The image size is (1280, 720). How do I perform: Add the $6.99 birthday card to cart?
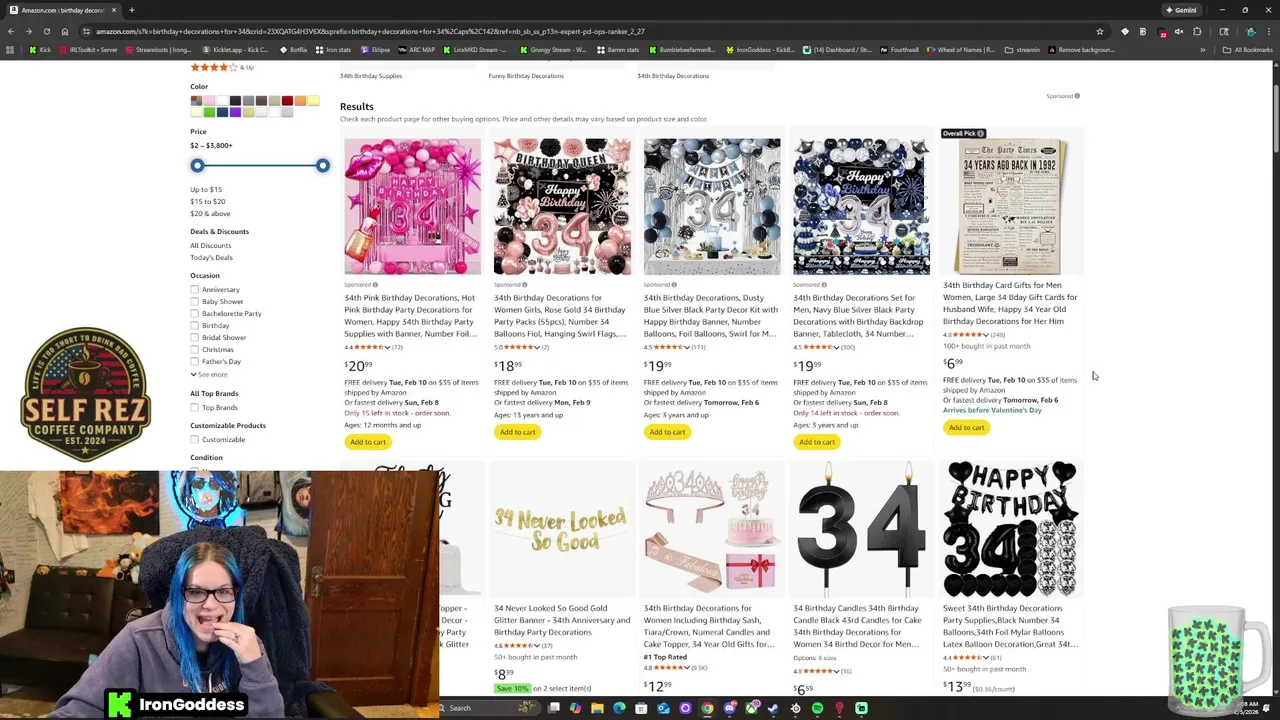point(966,428)
